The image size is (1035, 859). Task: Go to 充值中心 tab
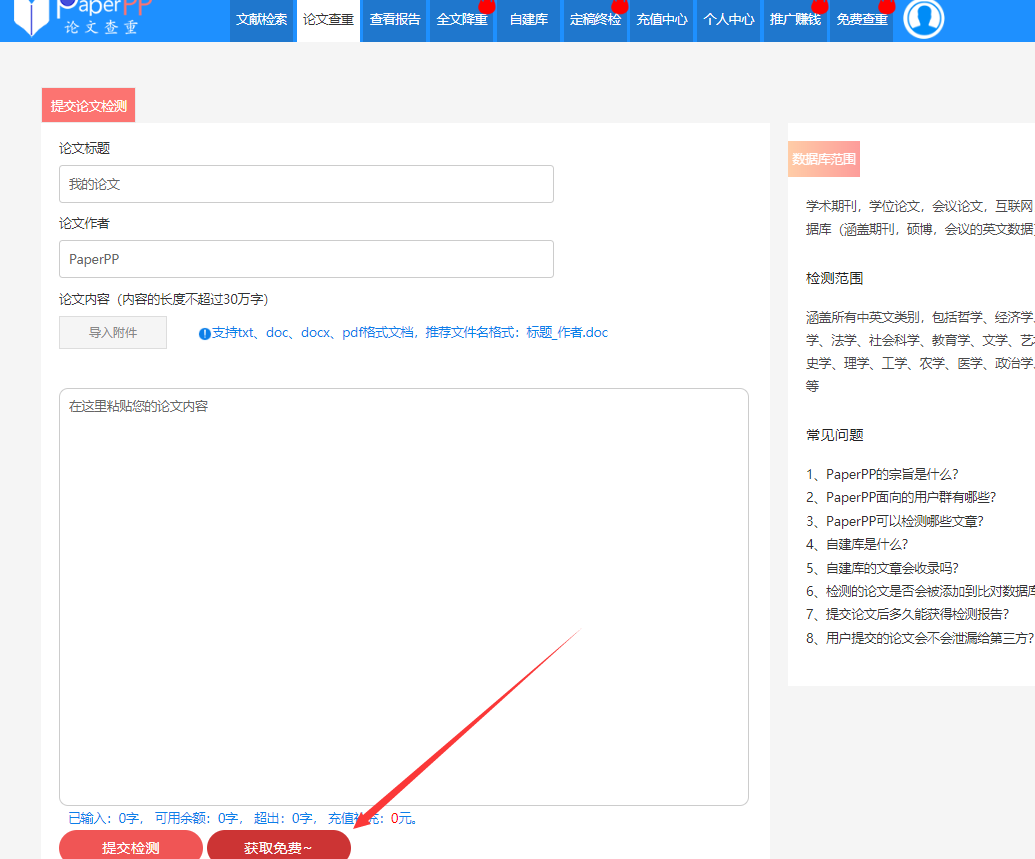point(661,20)
